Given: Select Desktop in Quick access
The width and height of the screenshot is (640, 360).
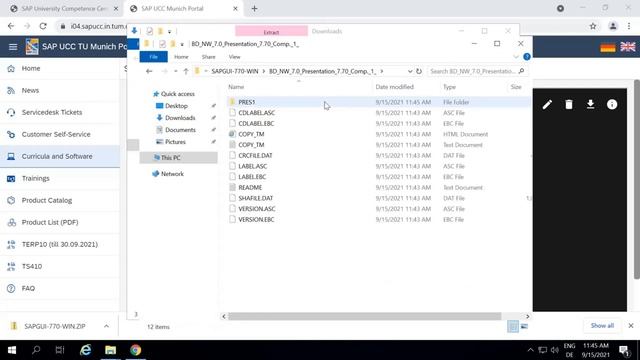Looking at the screenshot, I should (x=176, y=106).
